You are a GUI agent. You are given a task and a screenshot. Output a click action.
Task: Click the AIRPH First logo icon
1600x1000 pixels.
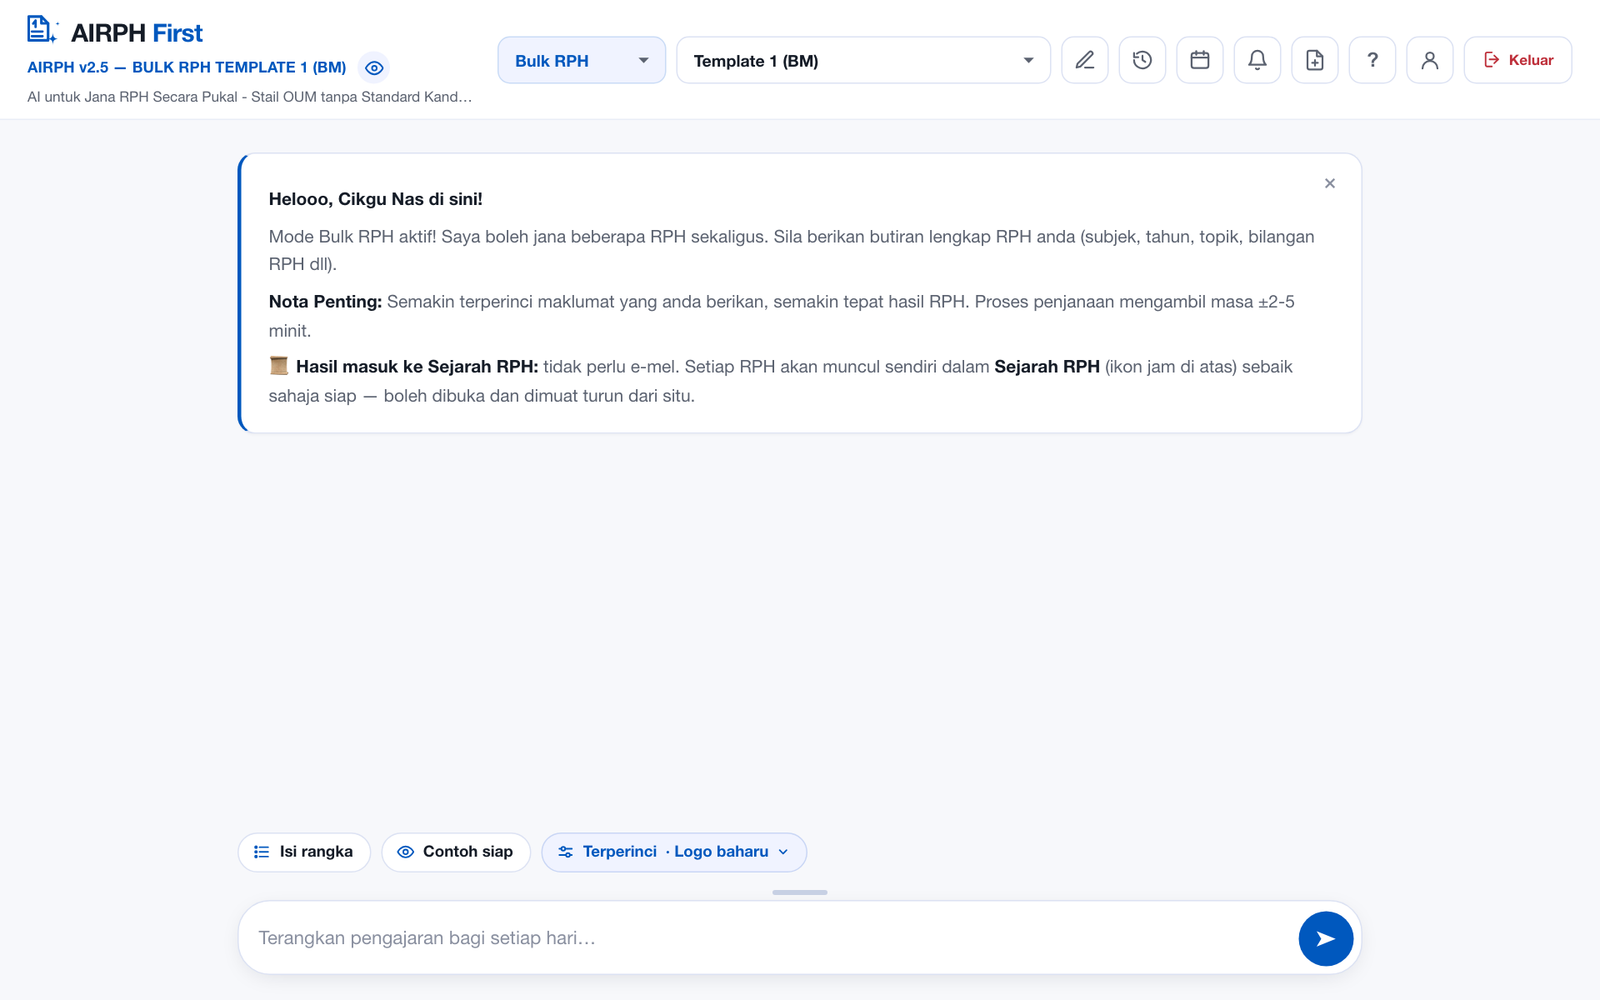click(42, 30)
